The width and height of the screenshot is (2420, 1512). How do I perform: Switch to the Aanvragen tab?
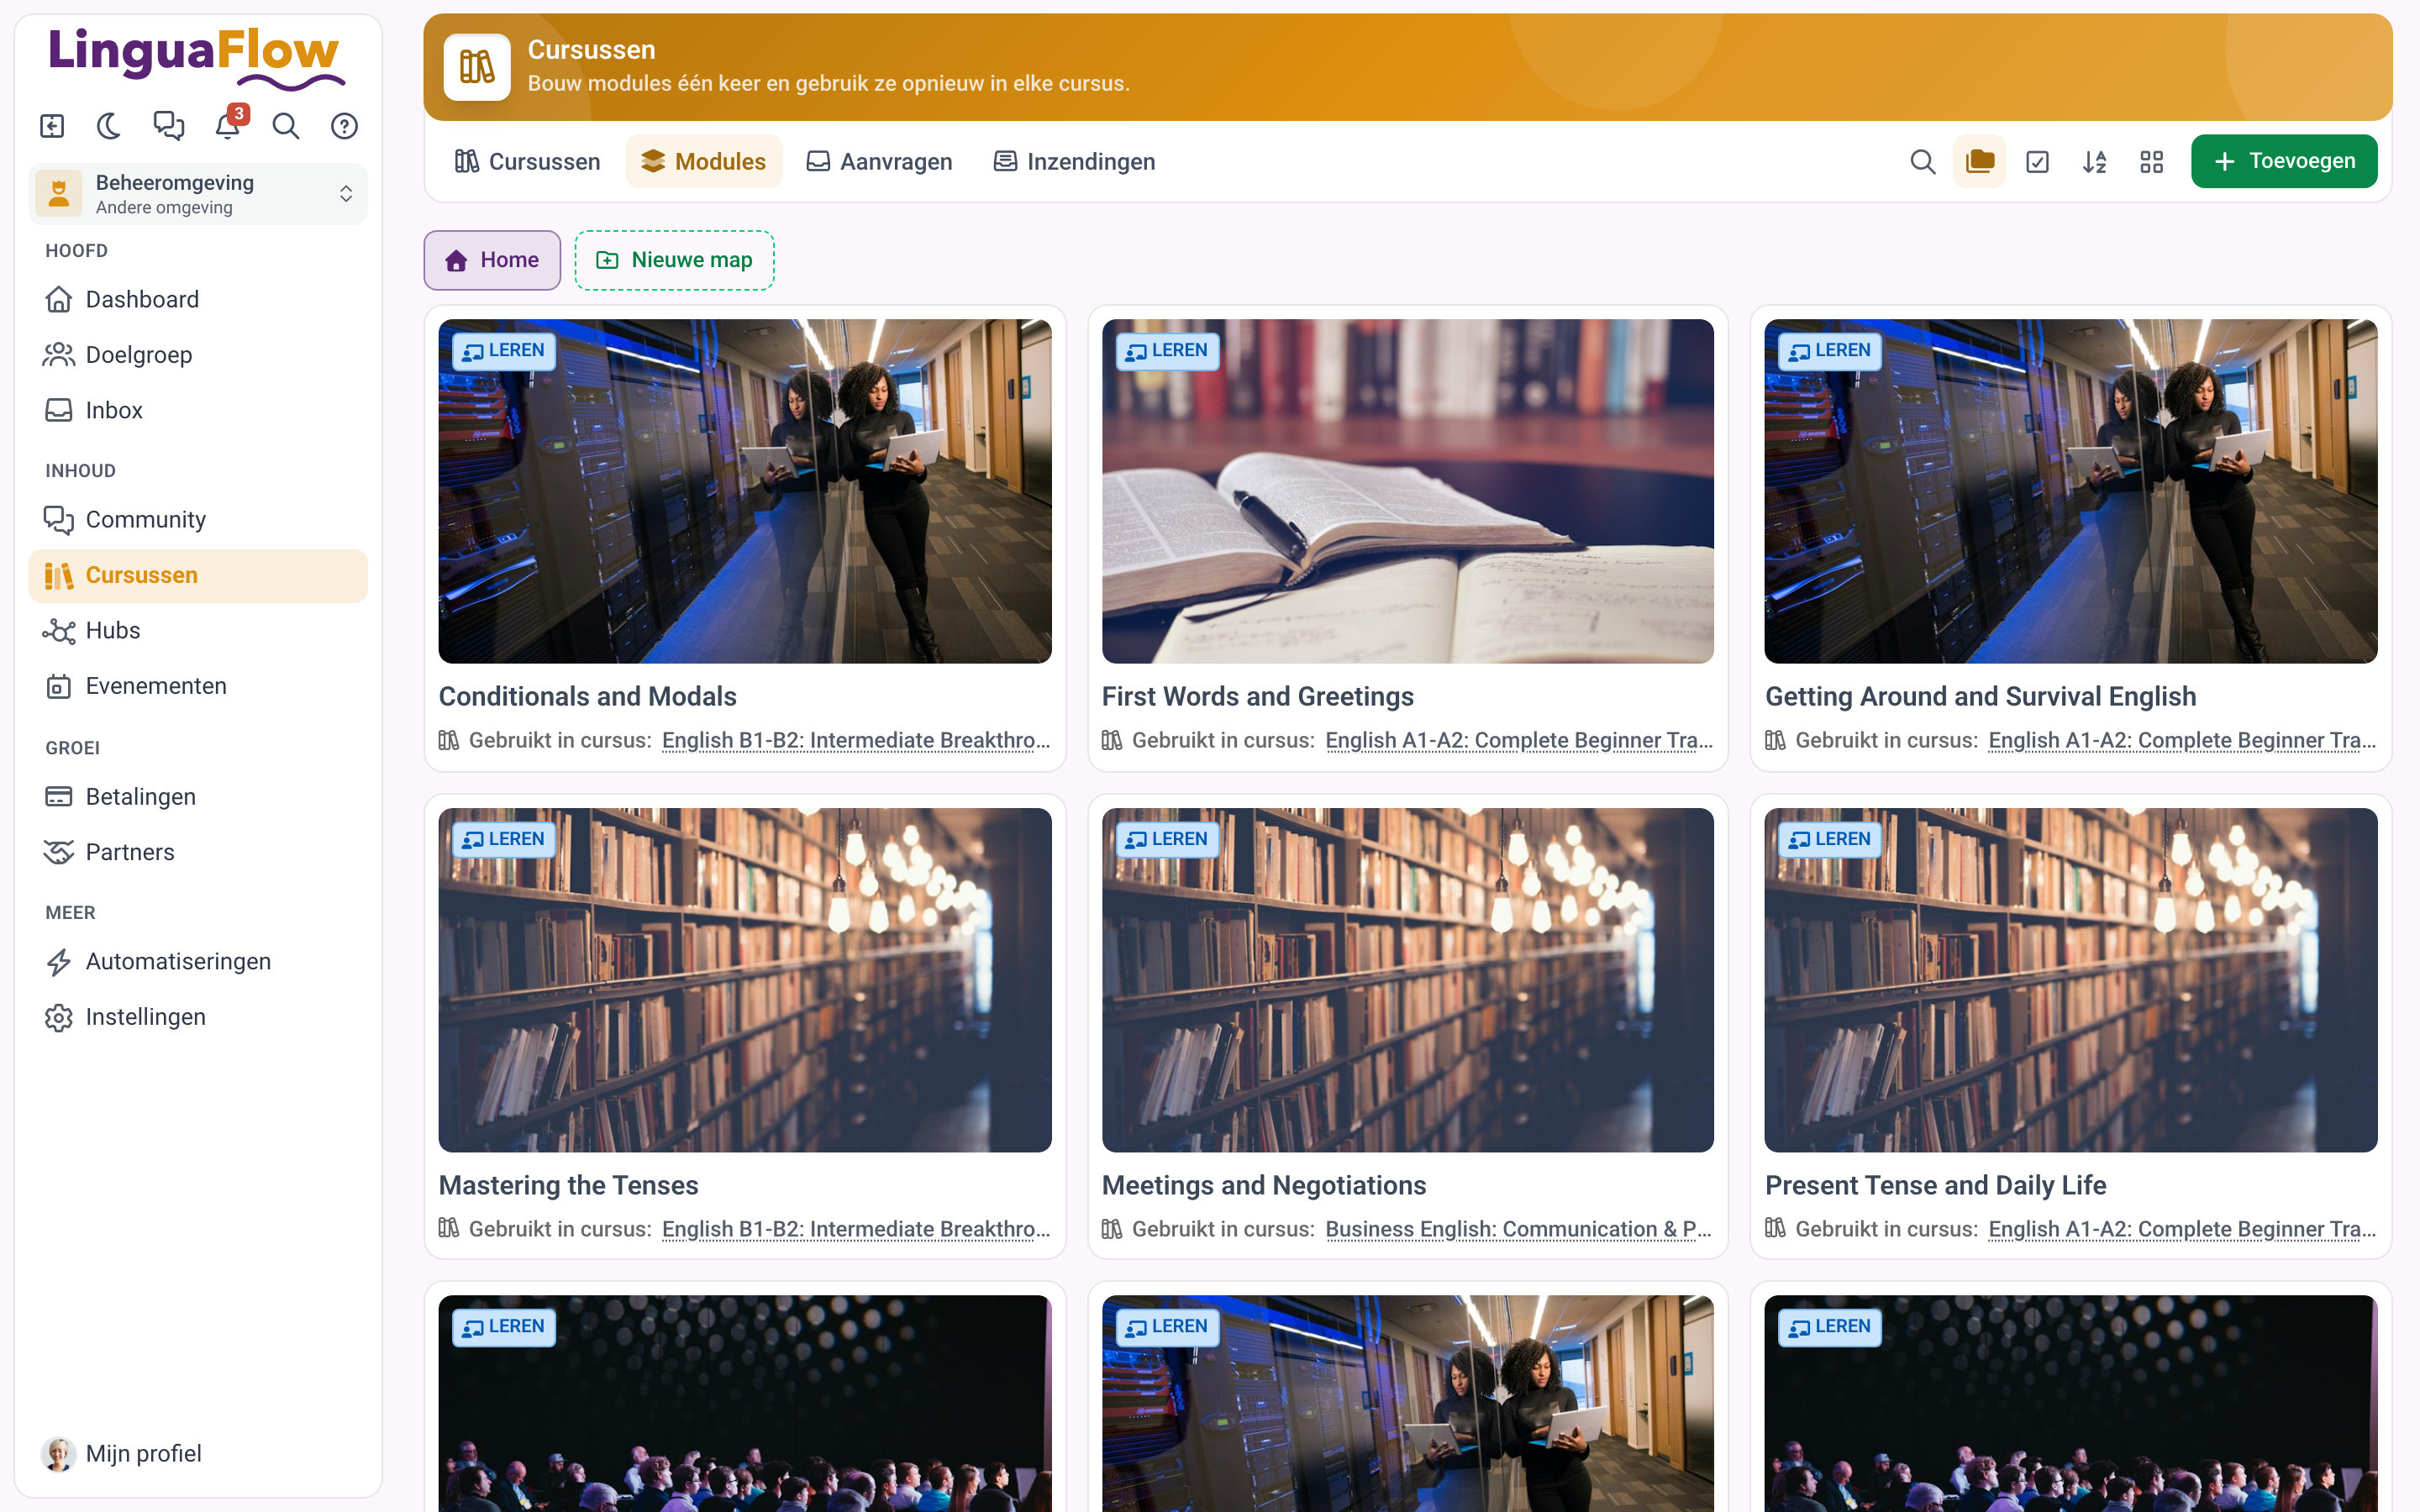click(880, 161)
